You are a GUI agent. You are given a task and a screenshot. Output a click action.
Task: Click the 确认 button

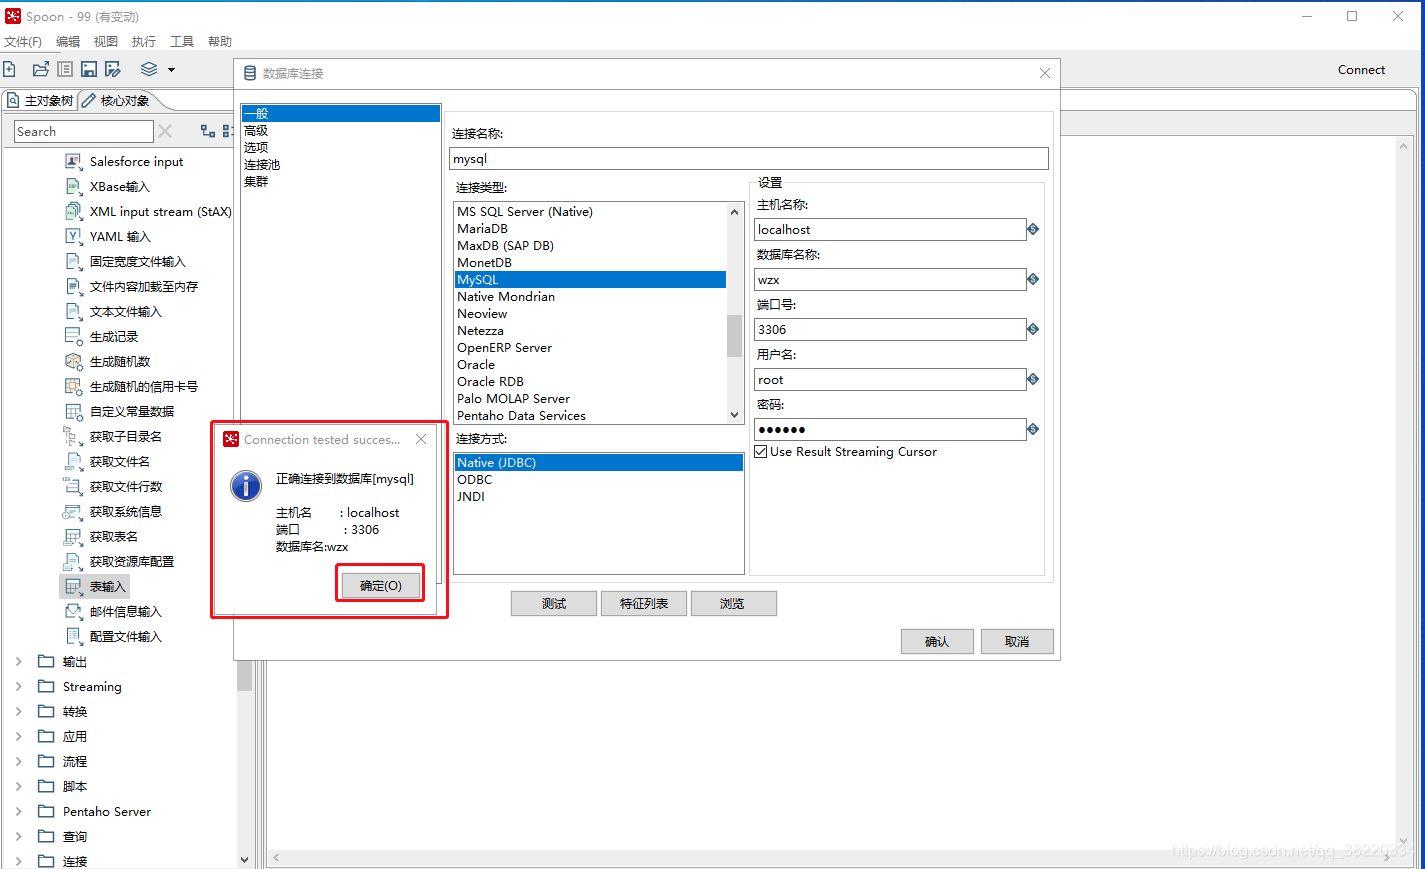[x=937, y=641]
